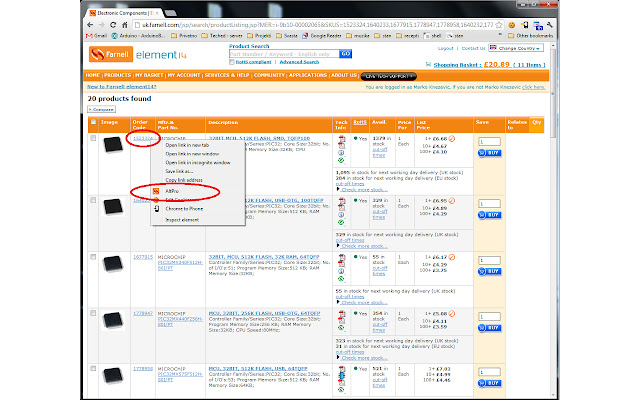Open the Arduino bookmark
The image size is (640, 400).
(x=138, y=36)
